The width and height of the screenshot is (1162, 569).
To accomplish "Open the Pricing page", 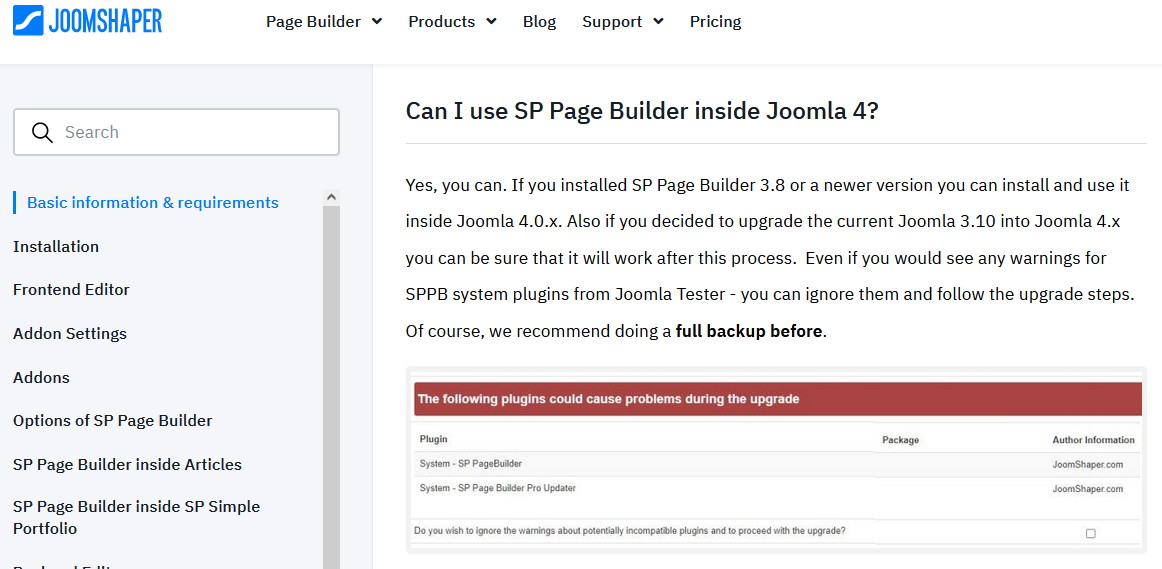I will coord(715,21).
